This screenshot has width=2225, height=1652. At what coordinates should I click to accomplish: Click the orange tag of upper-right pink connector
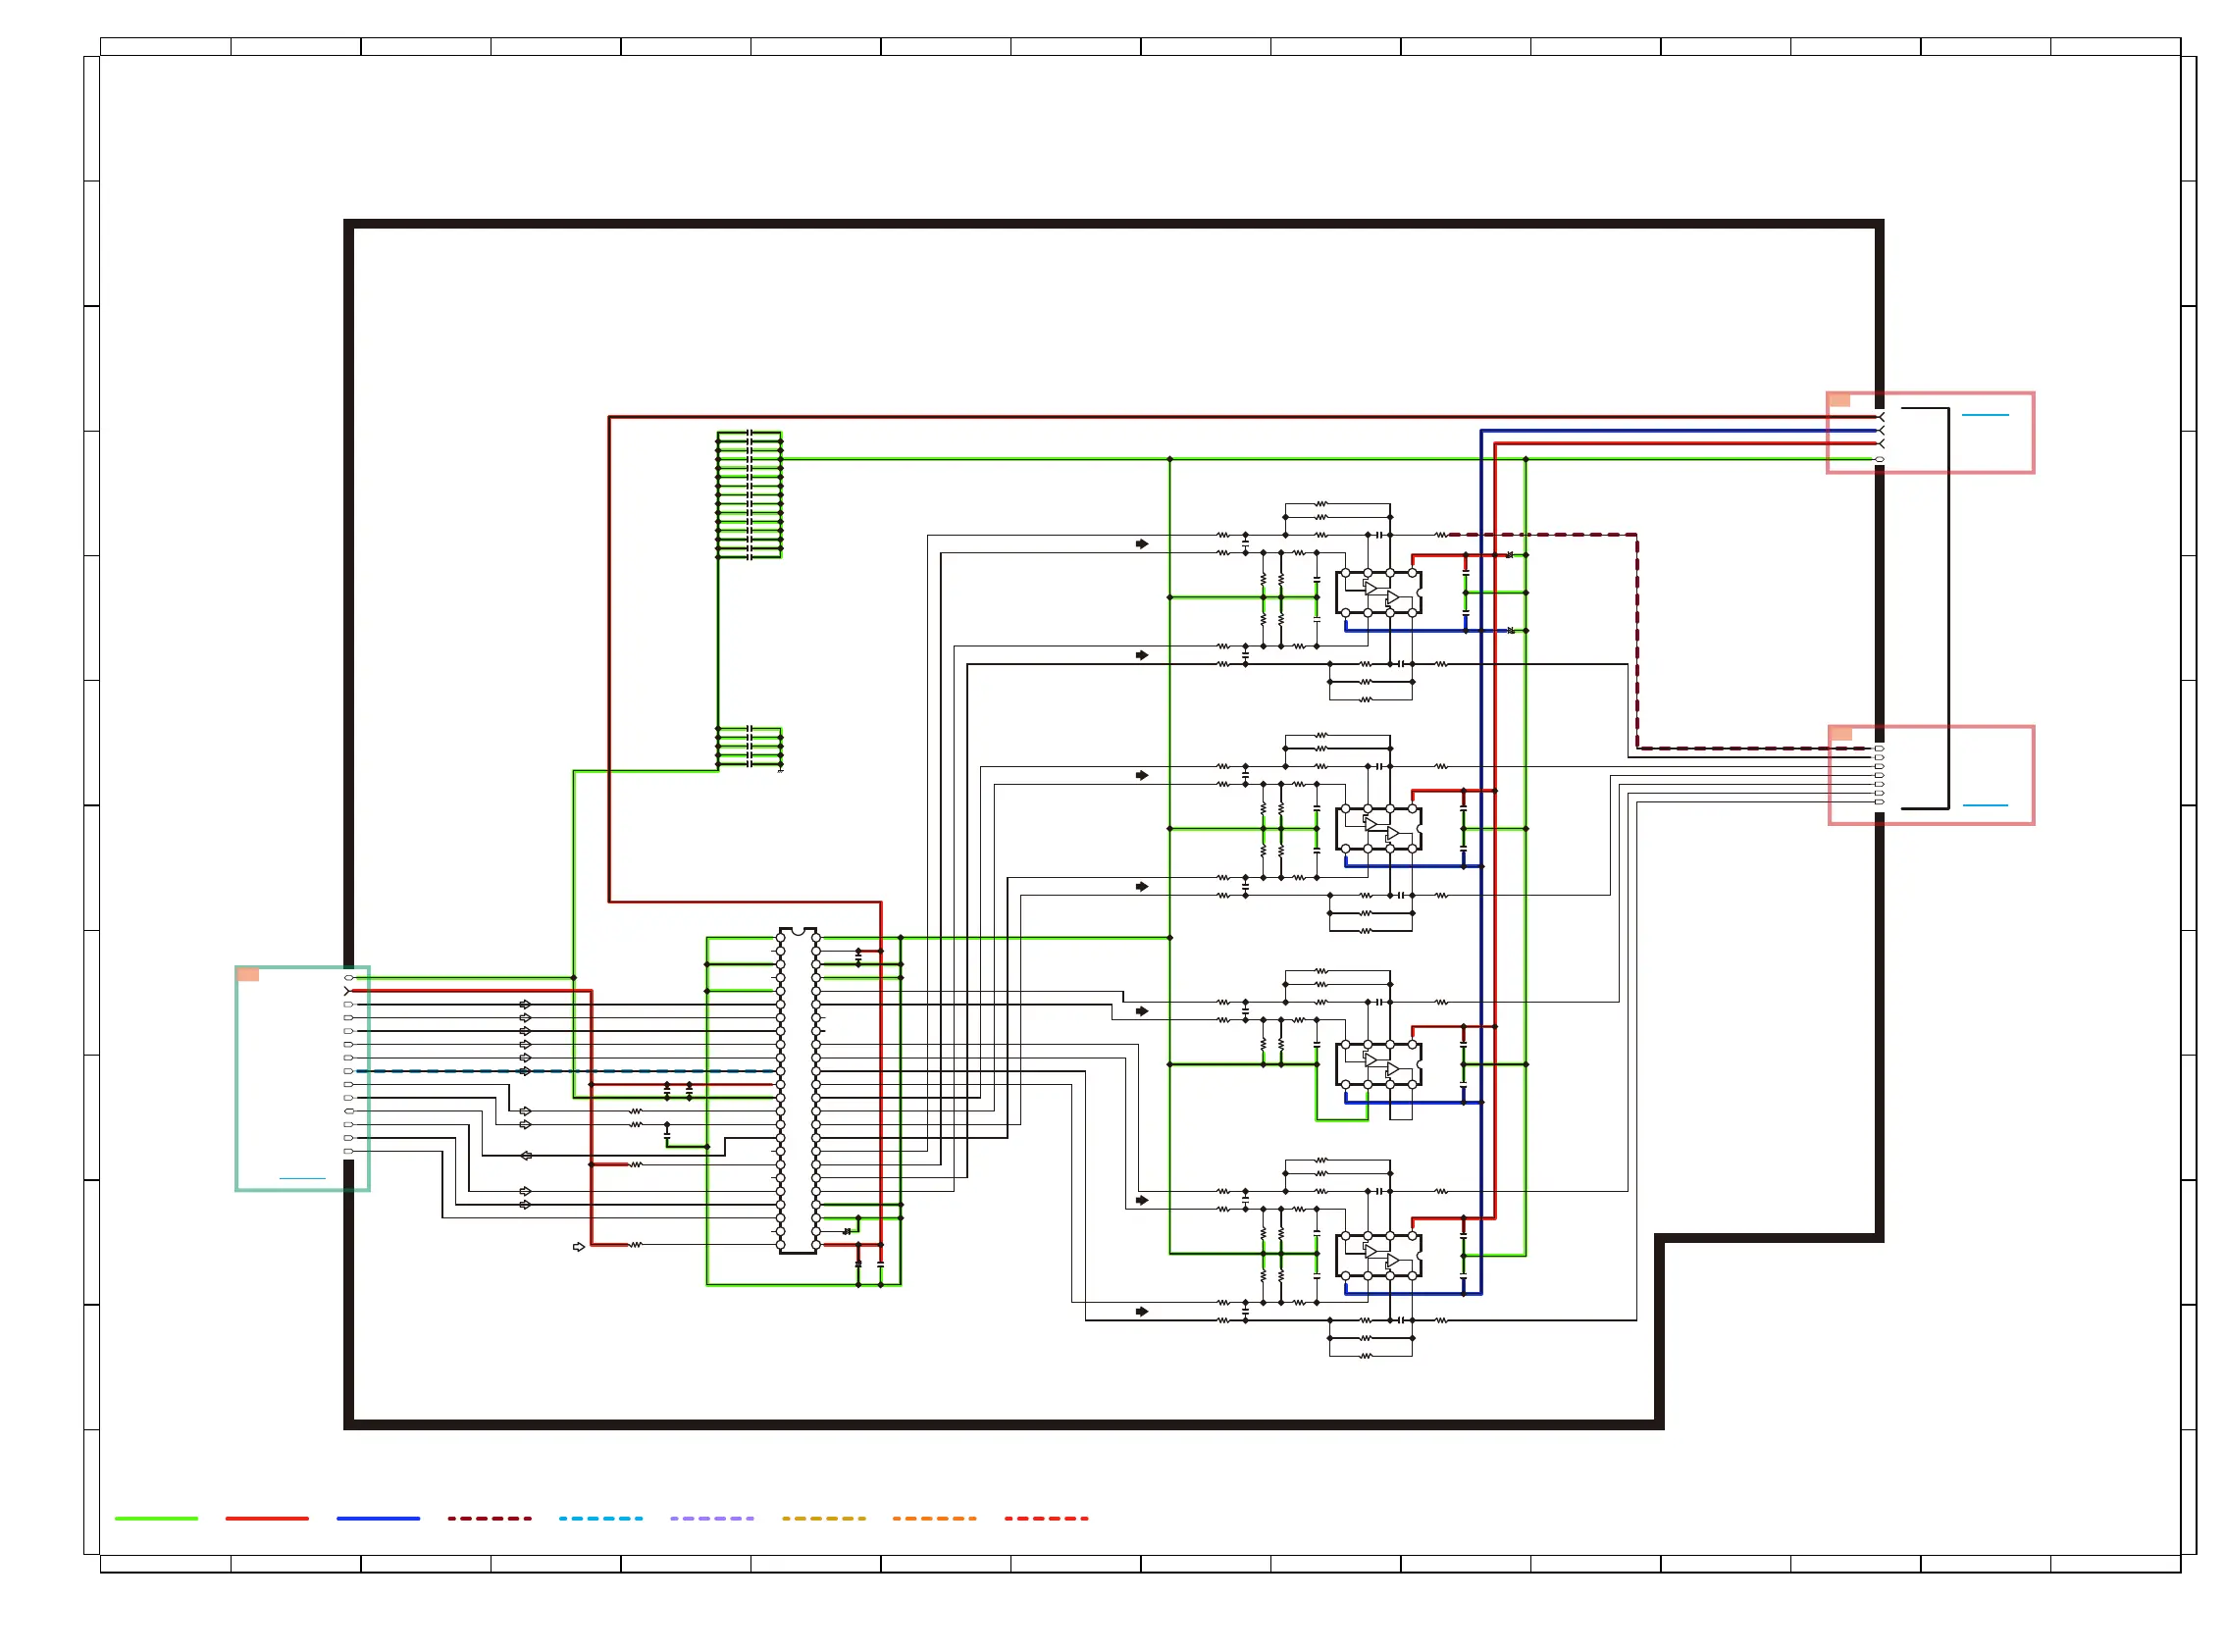(x=1839, y=400)
